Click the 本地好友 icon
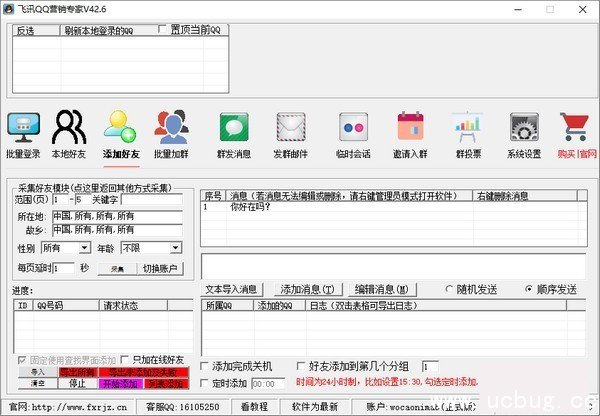This screenshot has height=416, width=600. click(69, 135)
